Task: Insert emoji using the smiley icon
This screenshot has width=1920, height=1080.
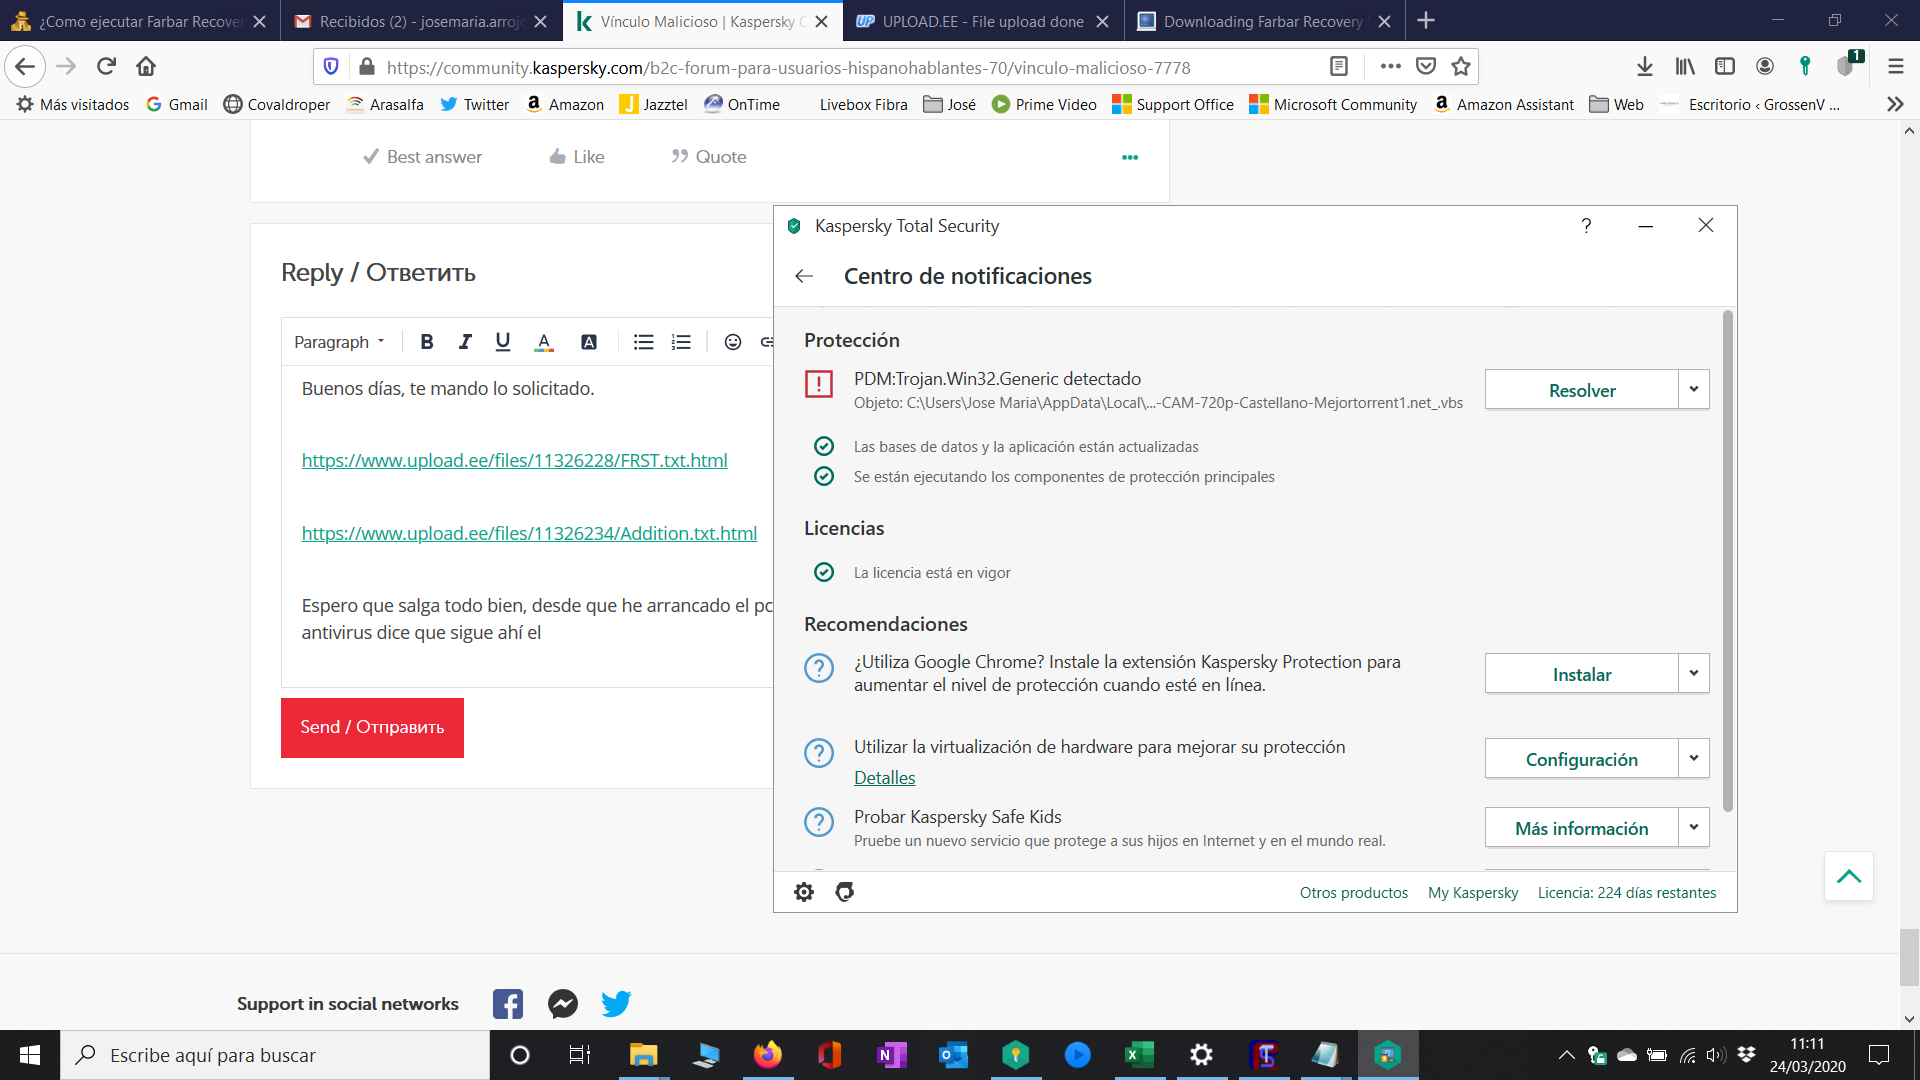Action: tap(733, 342)
